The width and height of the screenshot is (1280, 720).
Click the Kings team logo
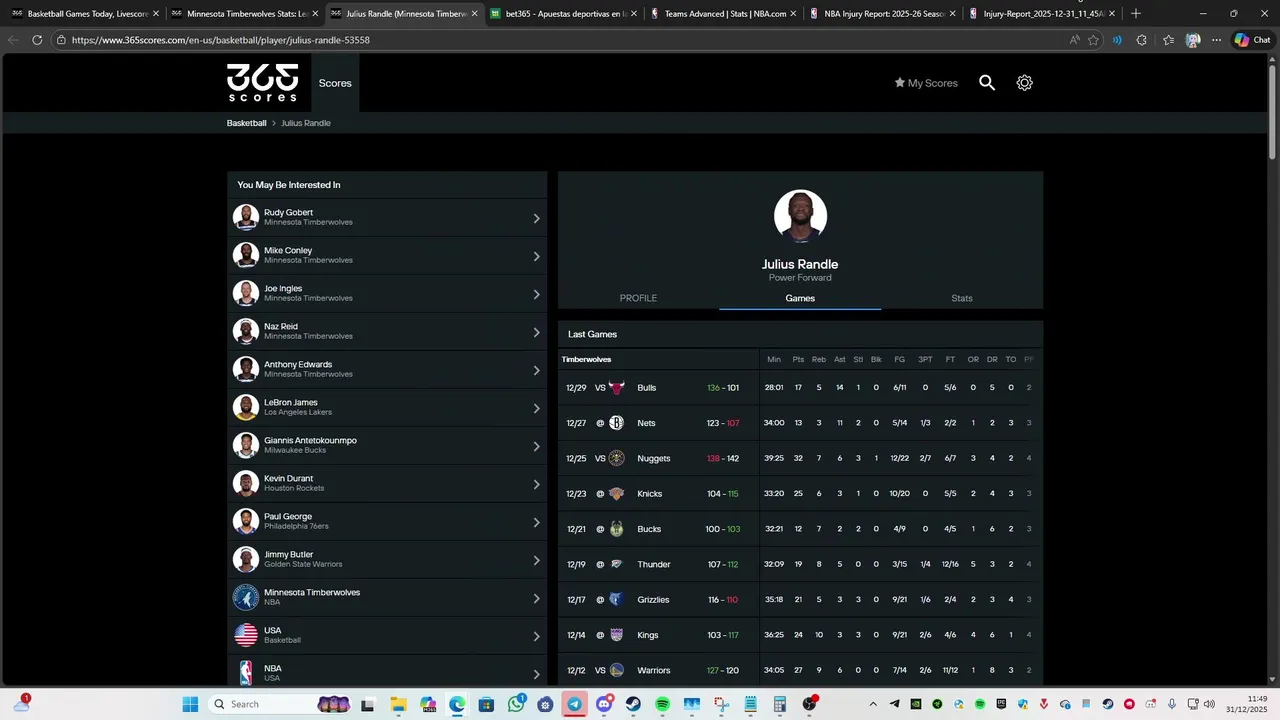tap(616, 635)
